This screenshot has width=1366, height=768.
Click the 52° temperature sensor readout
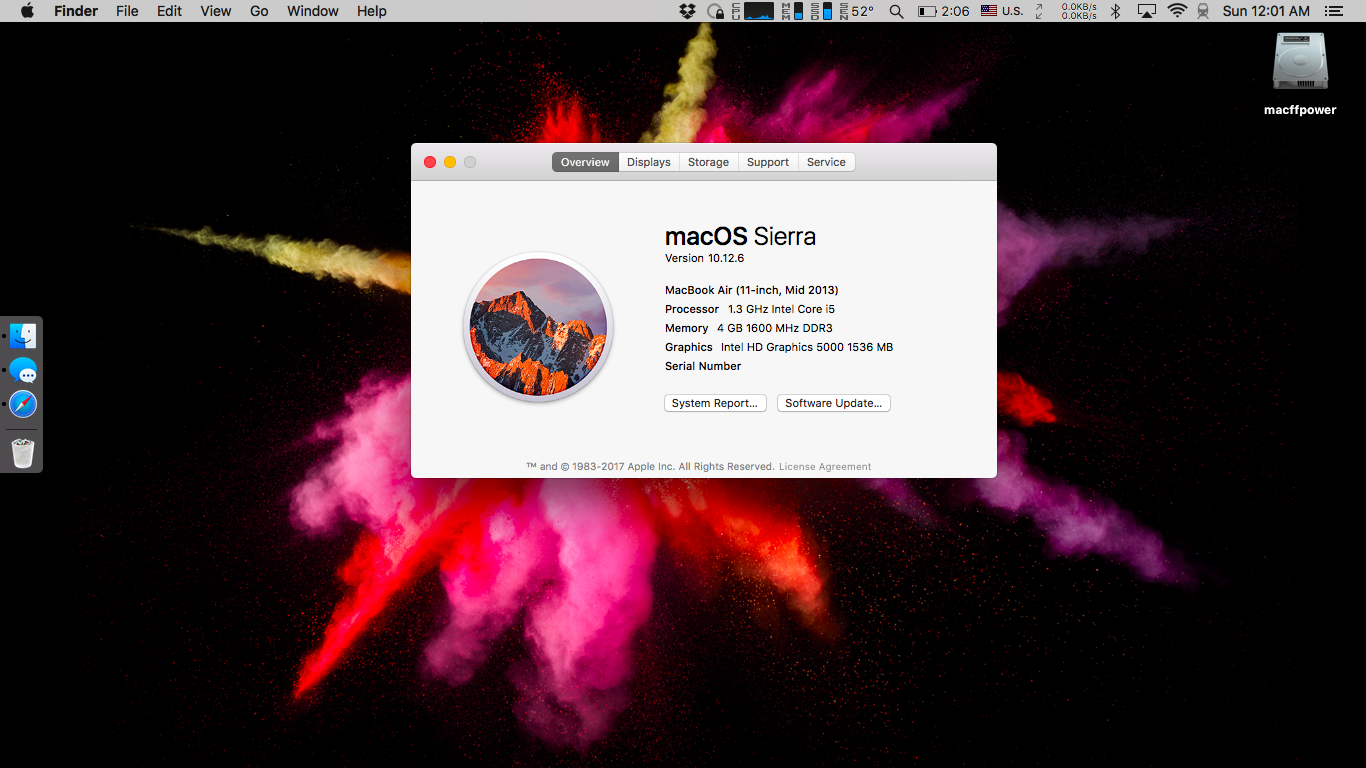(x=855, y=11)
